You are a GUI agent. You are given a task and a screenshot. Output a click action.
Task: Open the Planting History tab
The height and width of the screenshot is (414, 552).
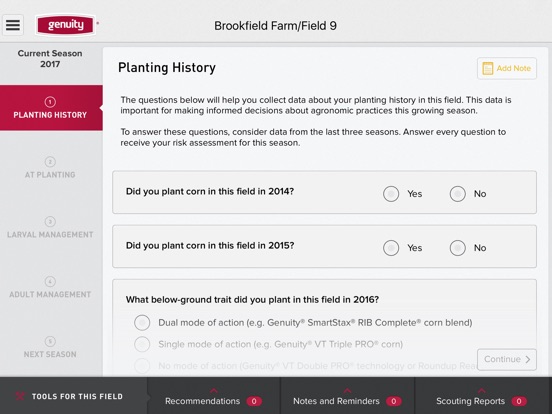tap(51, 108)
